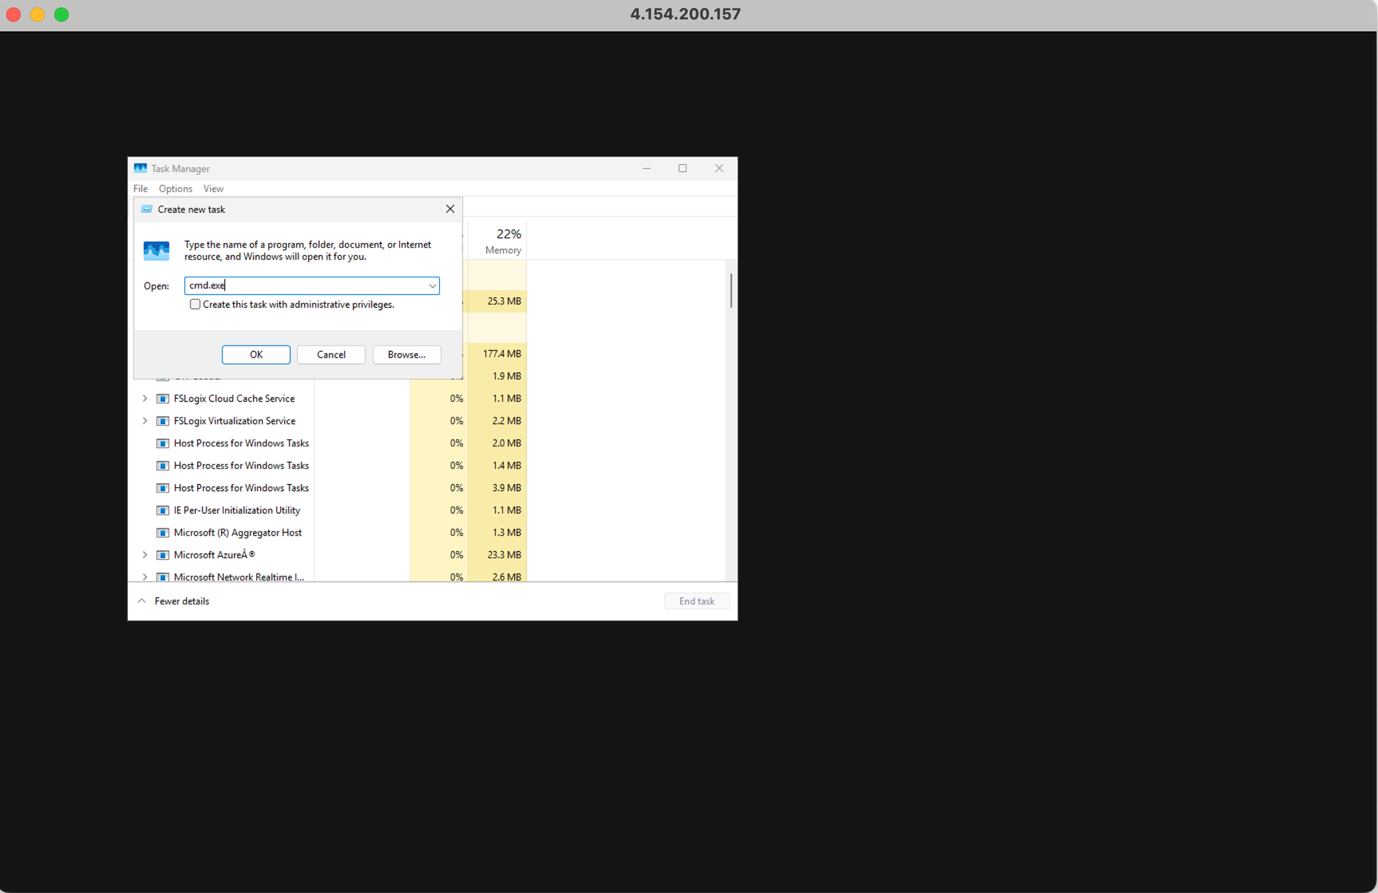Enable administrative privileges for the new task
1378x893 pixels.
coord(195,304)
